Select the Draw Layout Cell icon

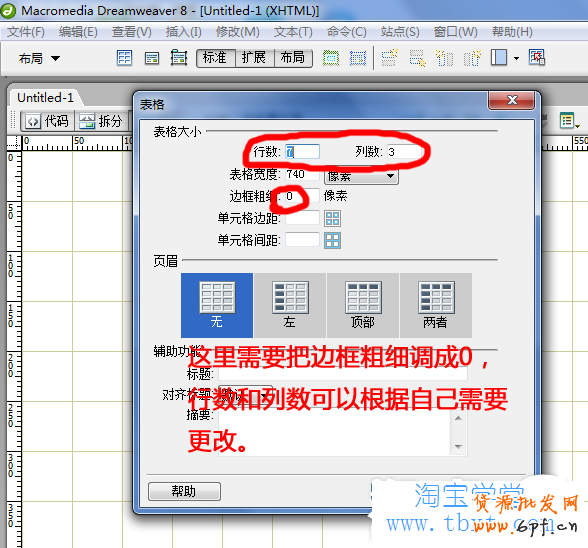click(358, 58)
